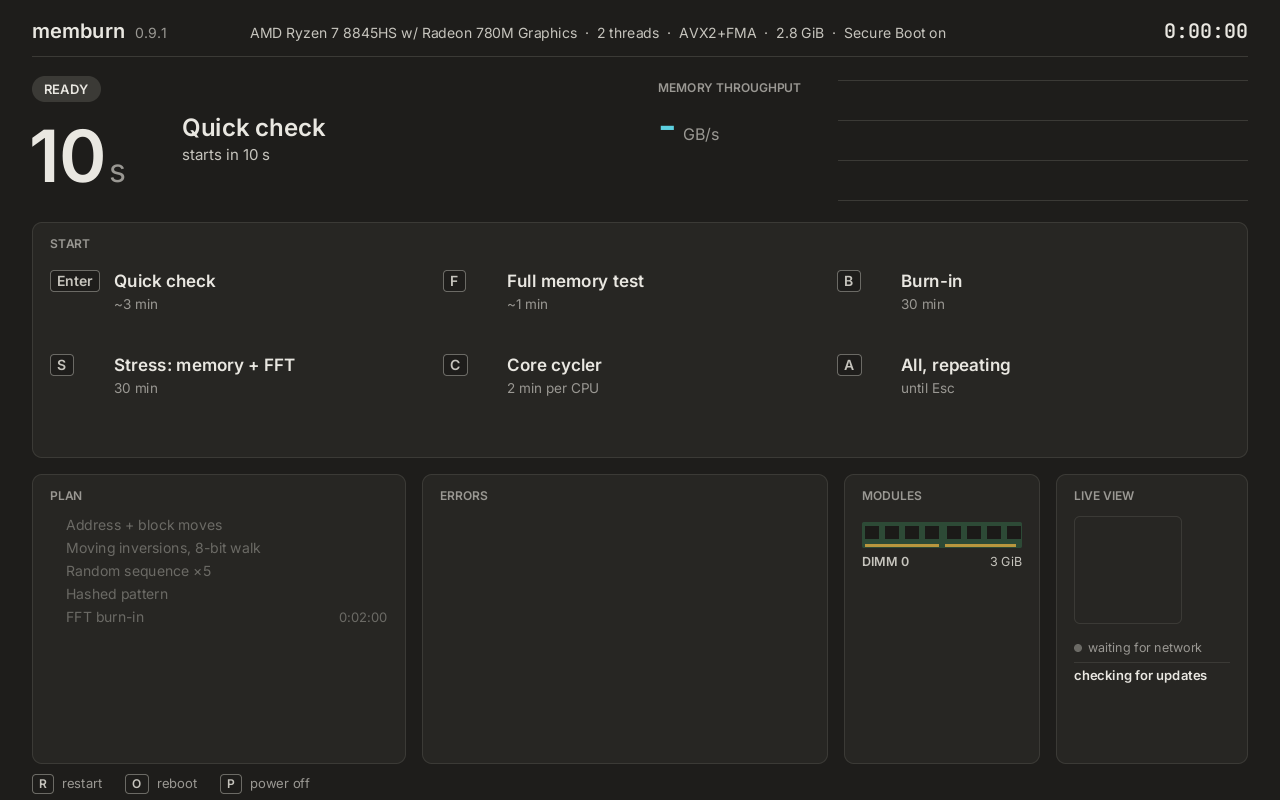
Task: Click the 'Address + block moves' plan step
Action: 144,525
